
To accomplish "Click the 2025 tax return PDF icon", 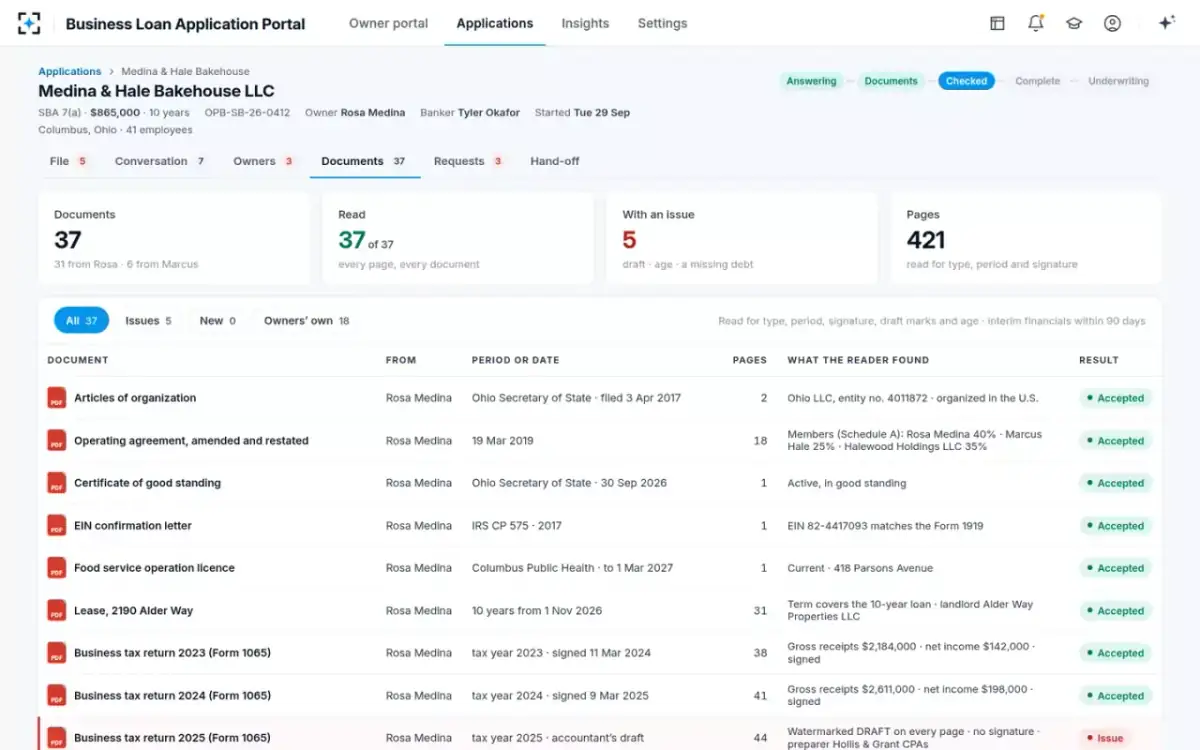I will [57, 738].
